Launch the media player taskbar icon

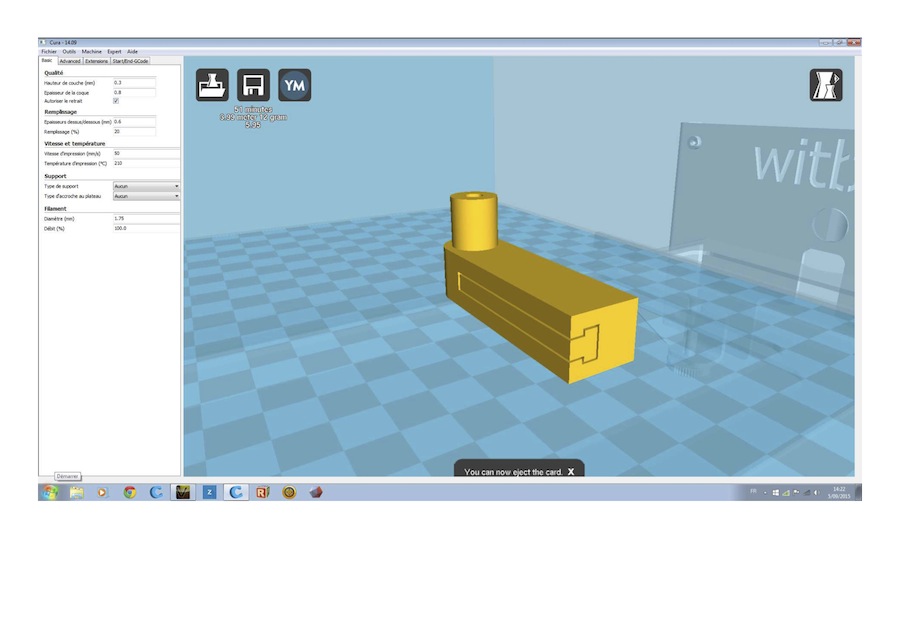coord(102,492)
